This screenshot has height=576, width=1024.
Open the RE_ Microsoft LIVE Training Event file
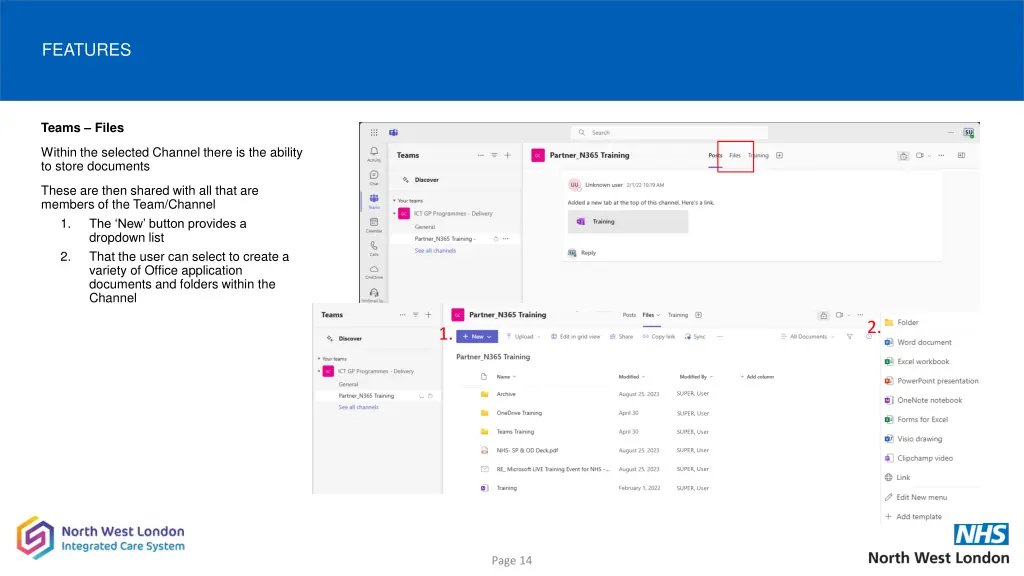tap(553, 470)
